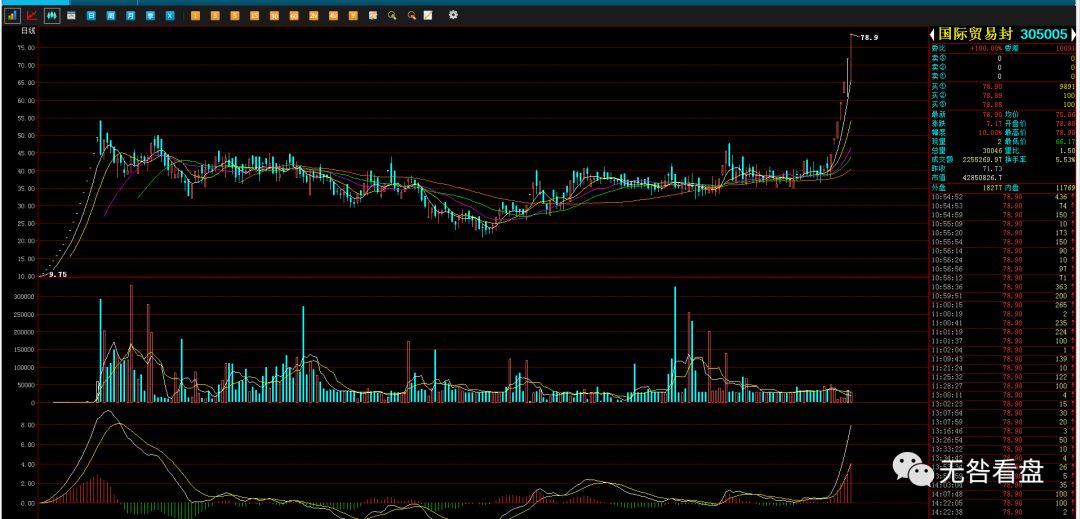Open the drawing notepad pencil icon
1080x519 pixels.
point(428,15)
